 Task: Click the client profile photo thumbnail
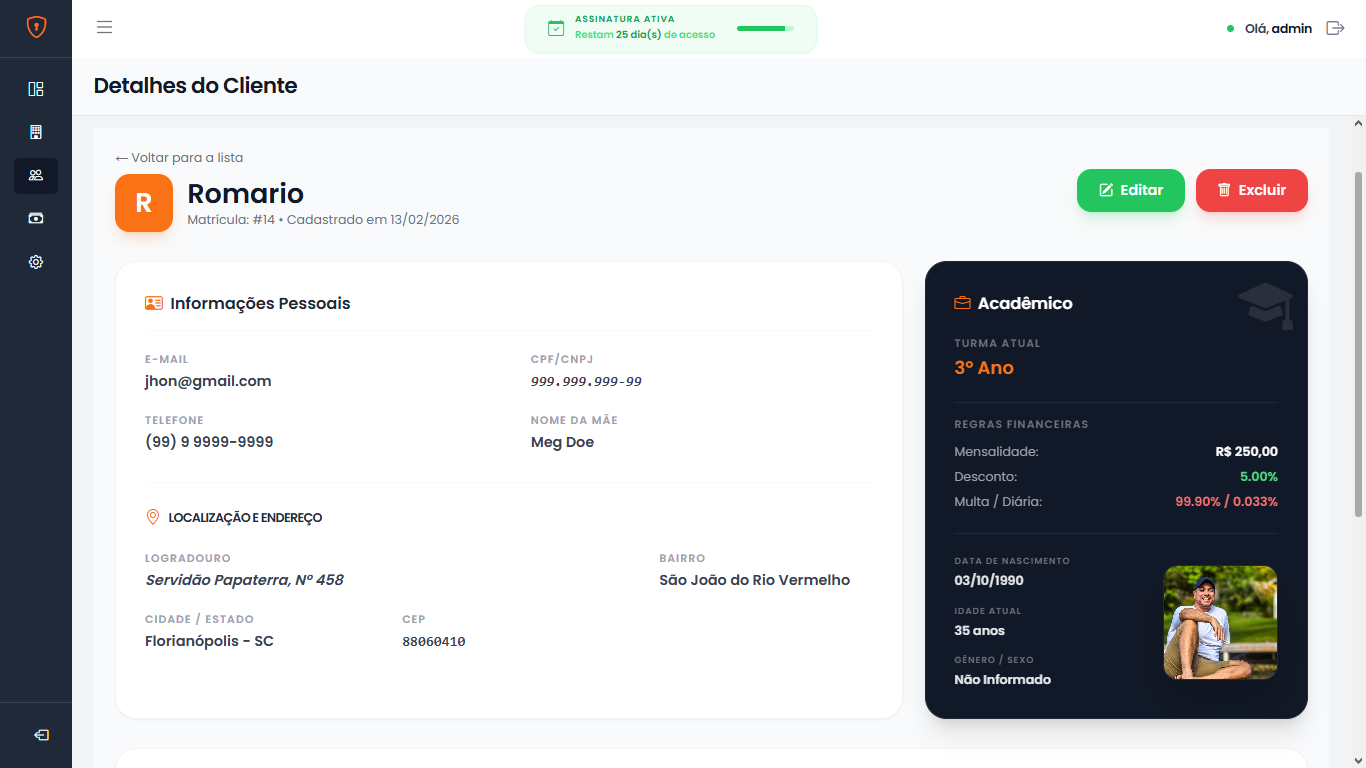pos(1220,623)
